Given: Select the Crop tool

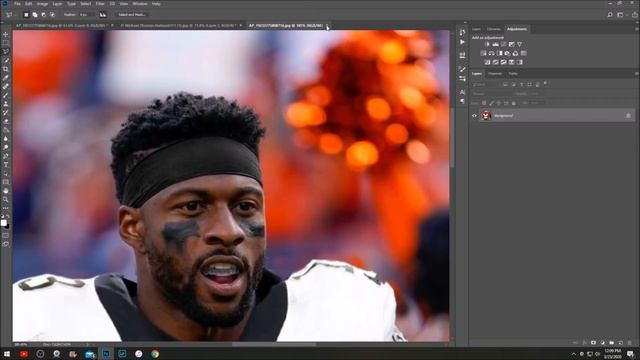Looking at the screenshot, I should (6, 69).
